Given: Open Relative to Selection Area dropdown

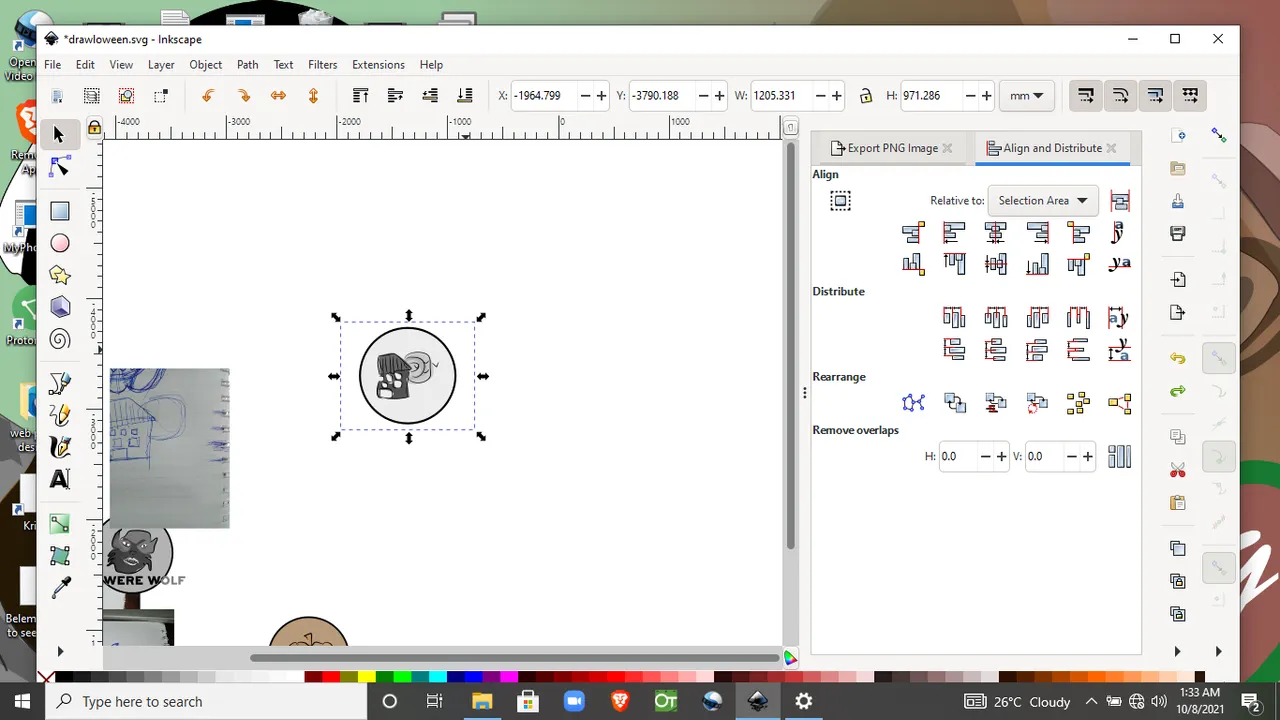Looking at the screenshot, I should click(1043, 201).
